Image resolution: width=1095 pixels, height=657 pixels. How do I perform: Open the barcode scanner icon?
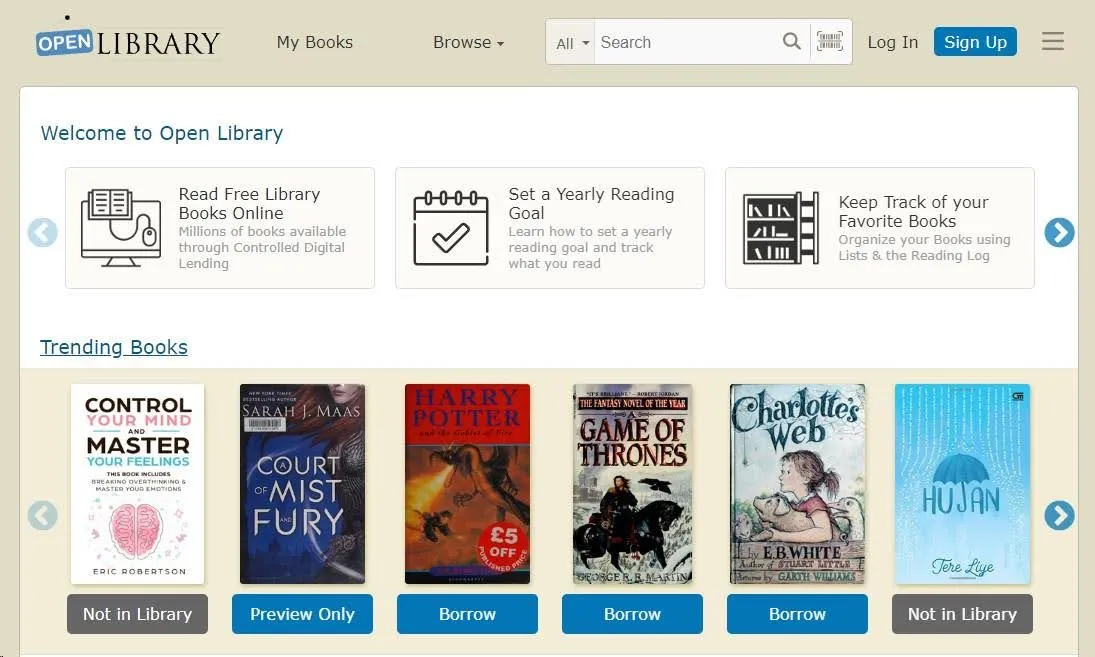click(x=830, y=42)
